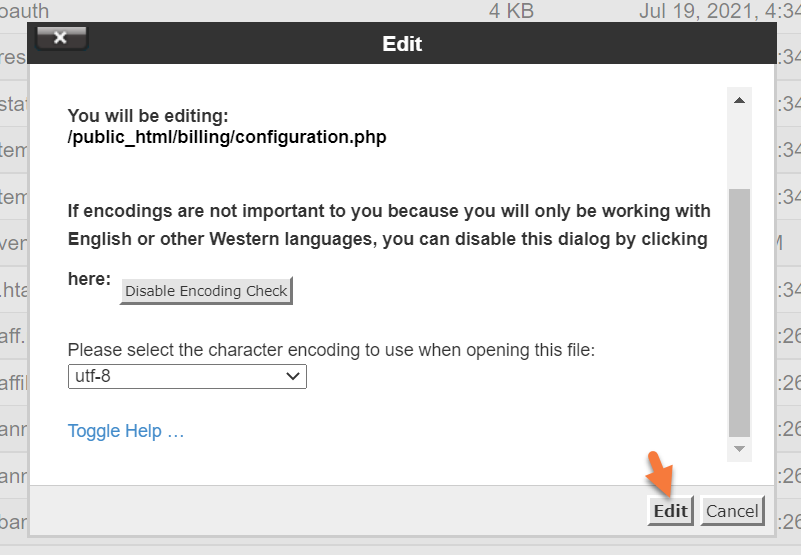Click the Disable Encoding Check button

coord(206,291)
